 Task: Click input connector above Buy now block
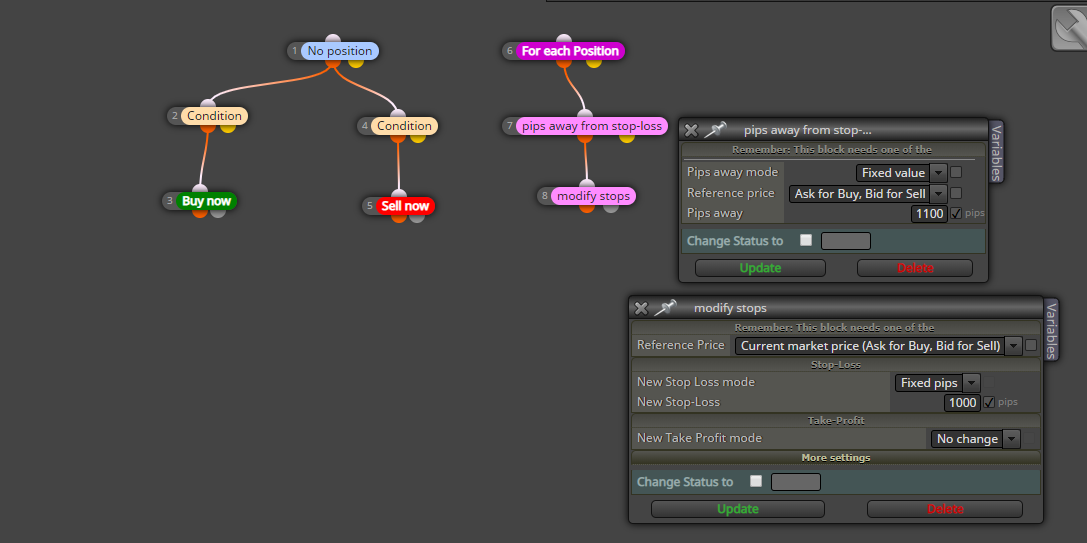point(200,189)
